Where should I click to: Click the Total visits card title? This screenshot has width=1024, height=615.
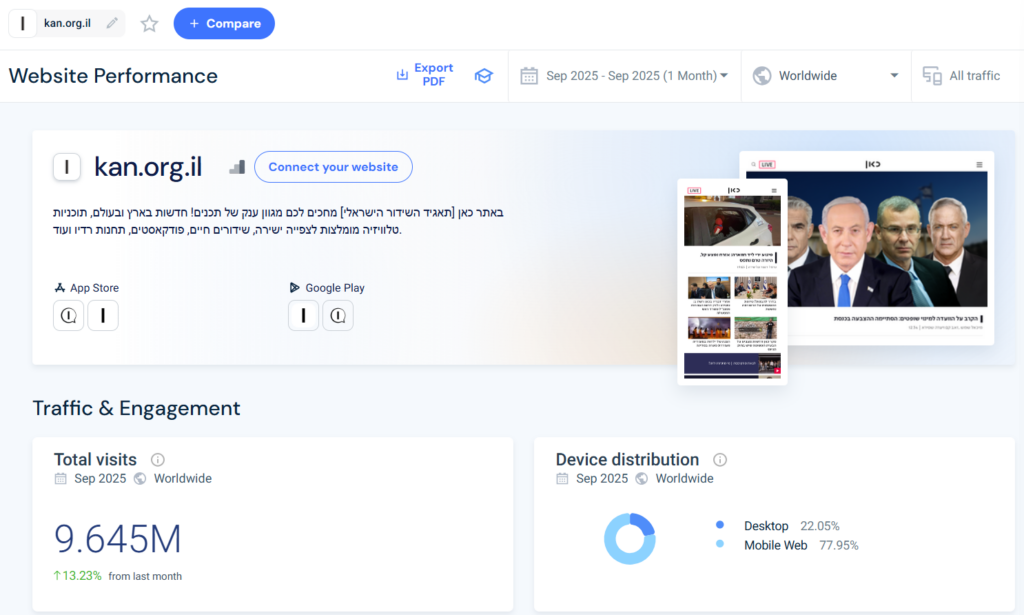click(95, 460)
